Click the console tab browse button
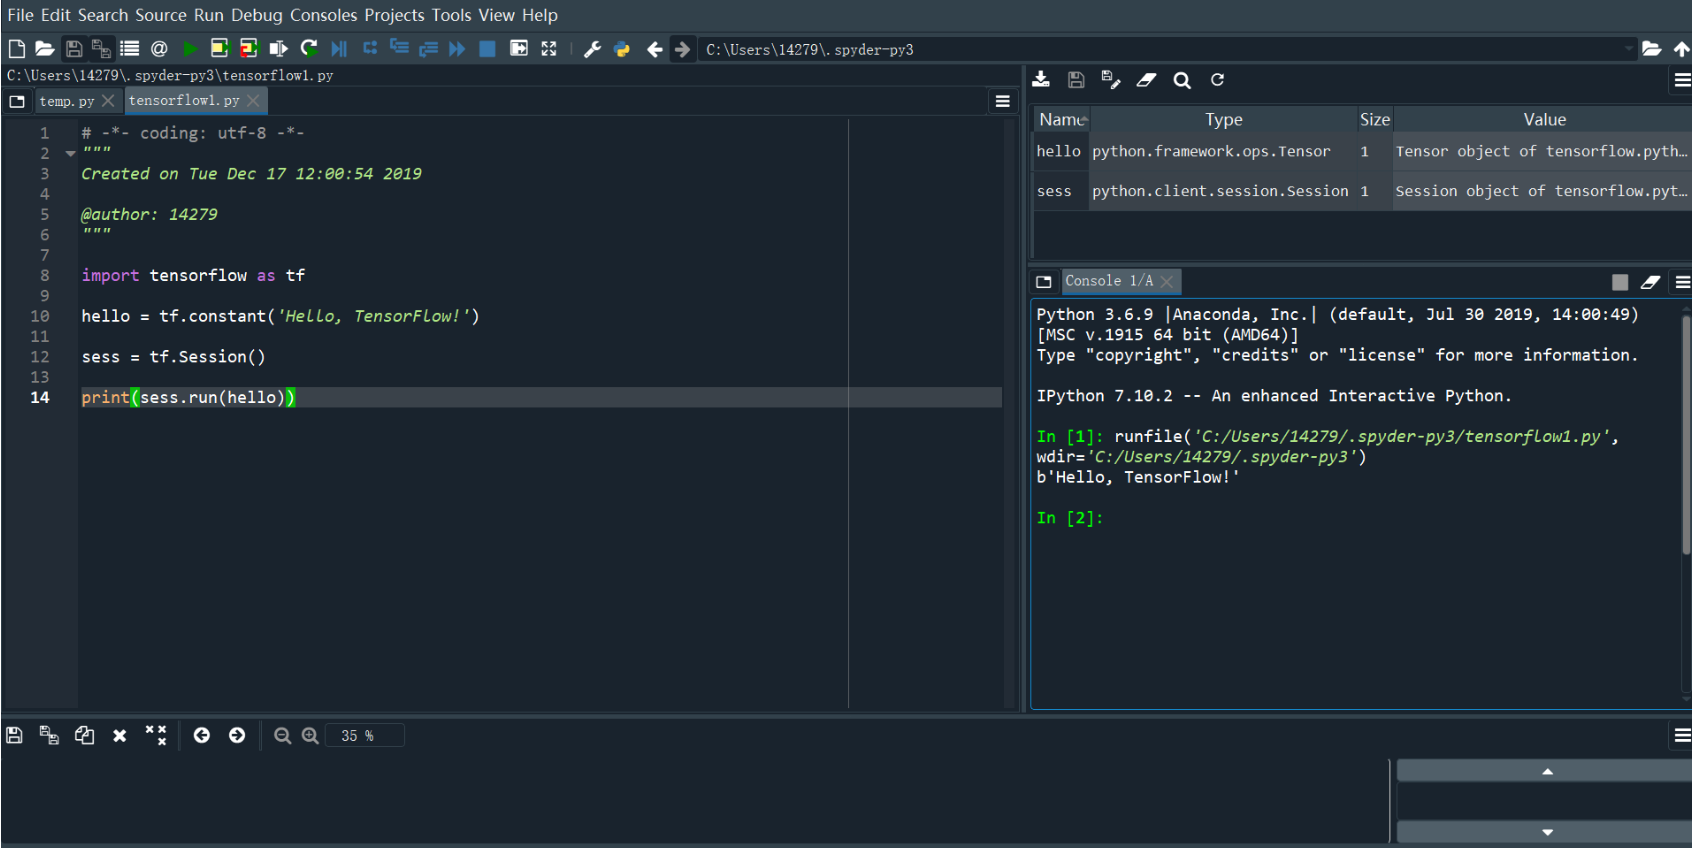 pyautogui.click(x=1044, y=282)
